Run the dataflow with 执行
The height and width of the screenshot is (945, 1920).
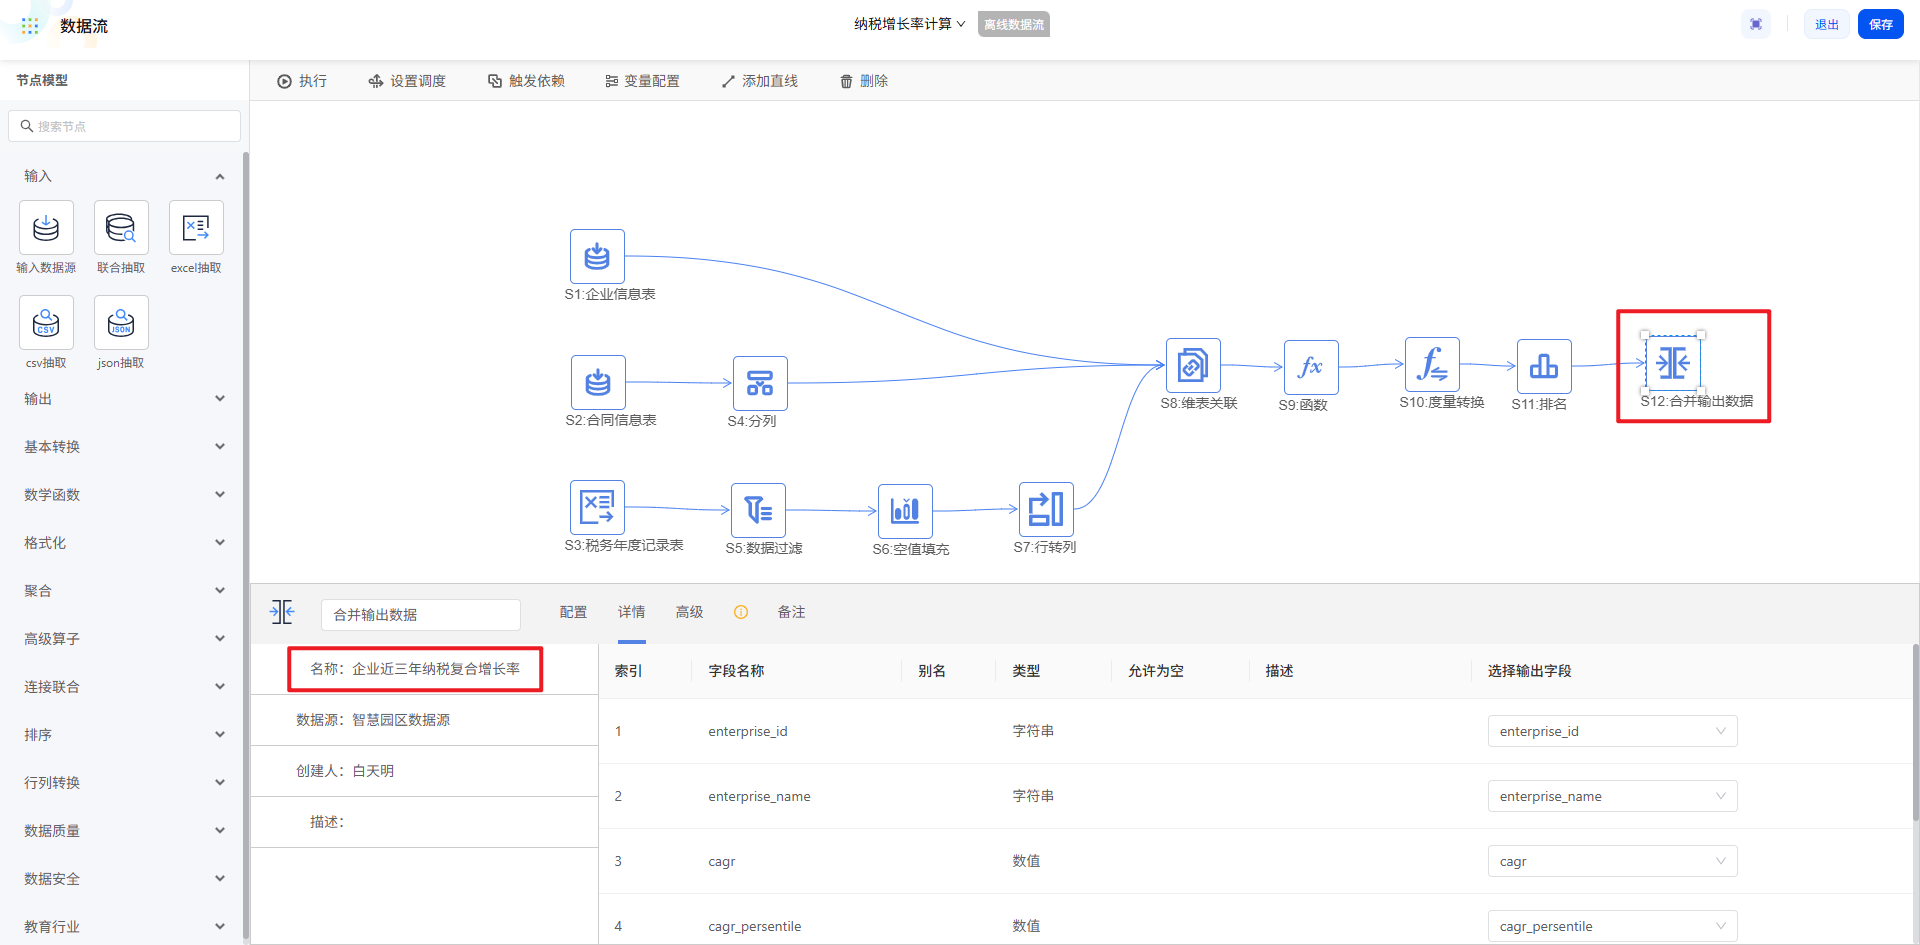pos(302,81)
